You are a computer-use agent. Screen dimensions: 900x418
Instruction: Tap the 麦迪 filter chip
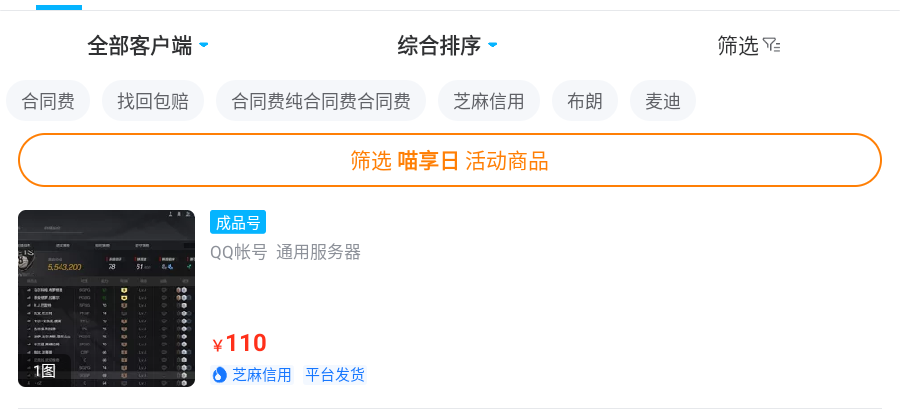663,101
